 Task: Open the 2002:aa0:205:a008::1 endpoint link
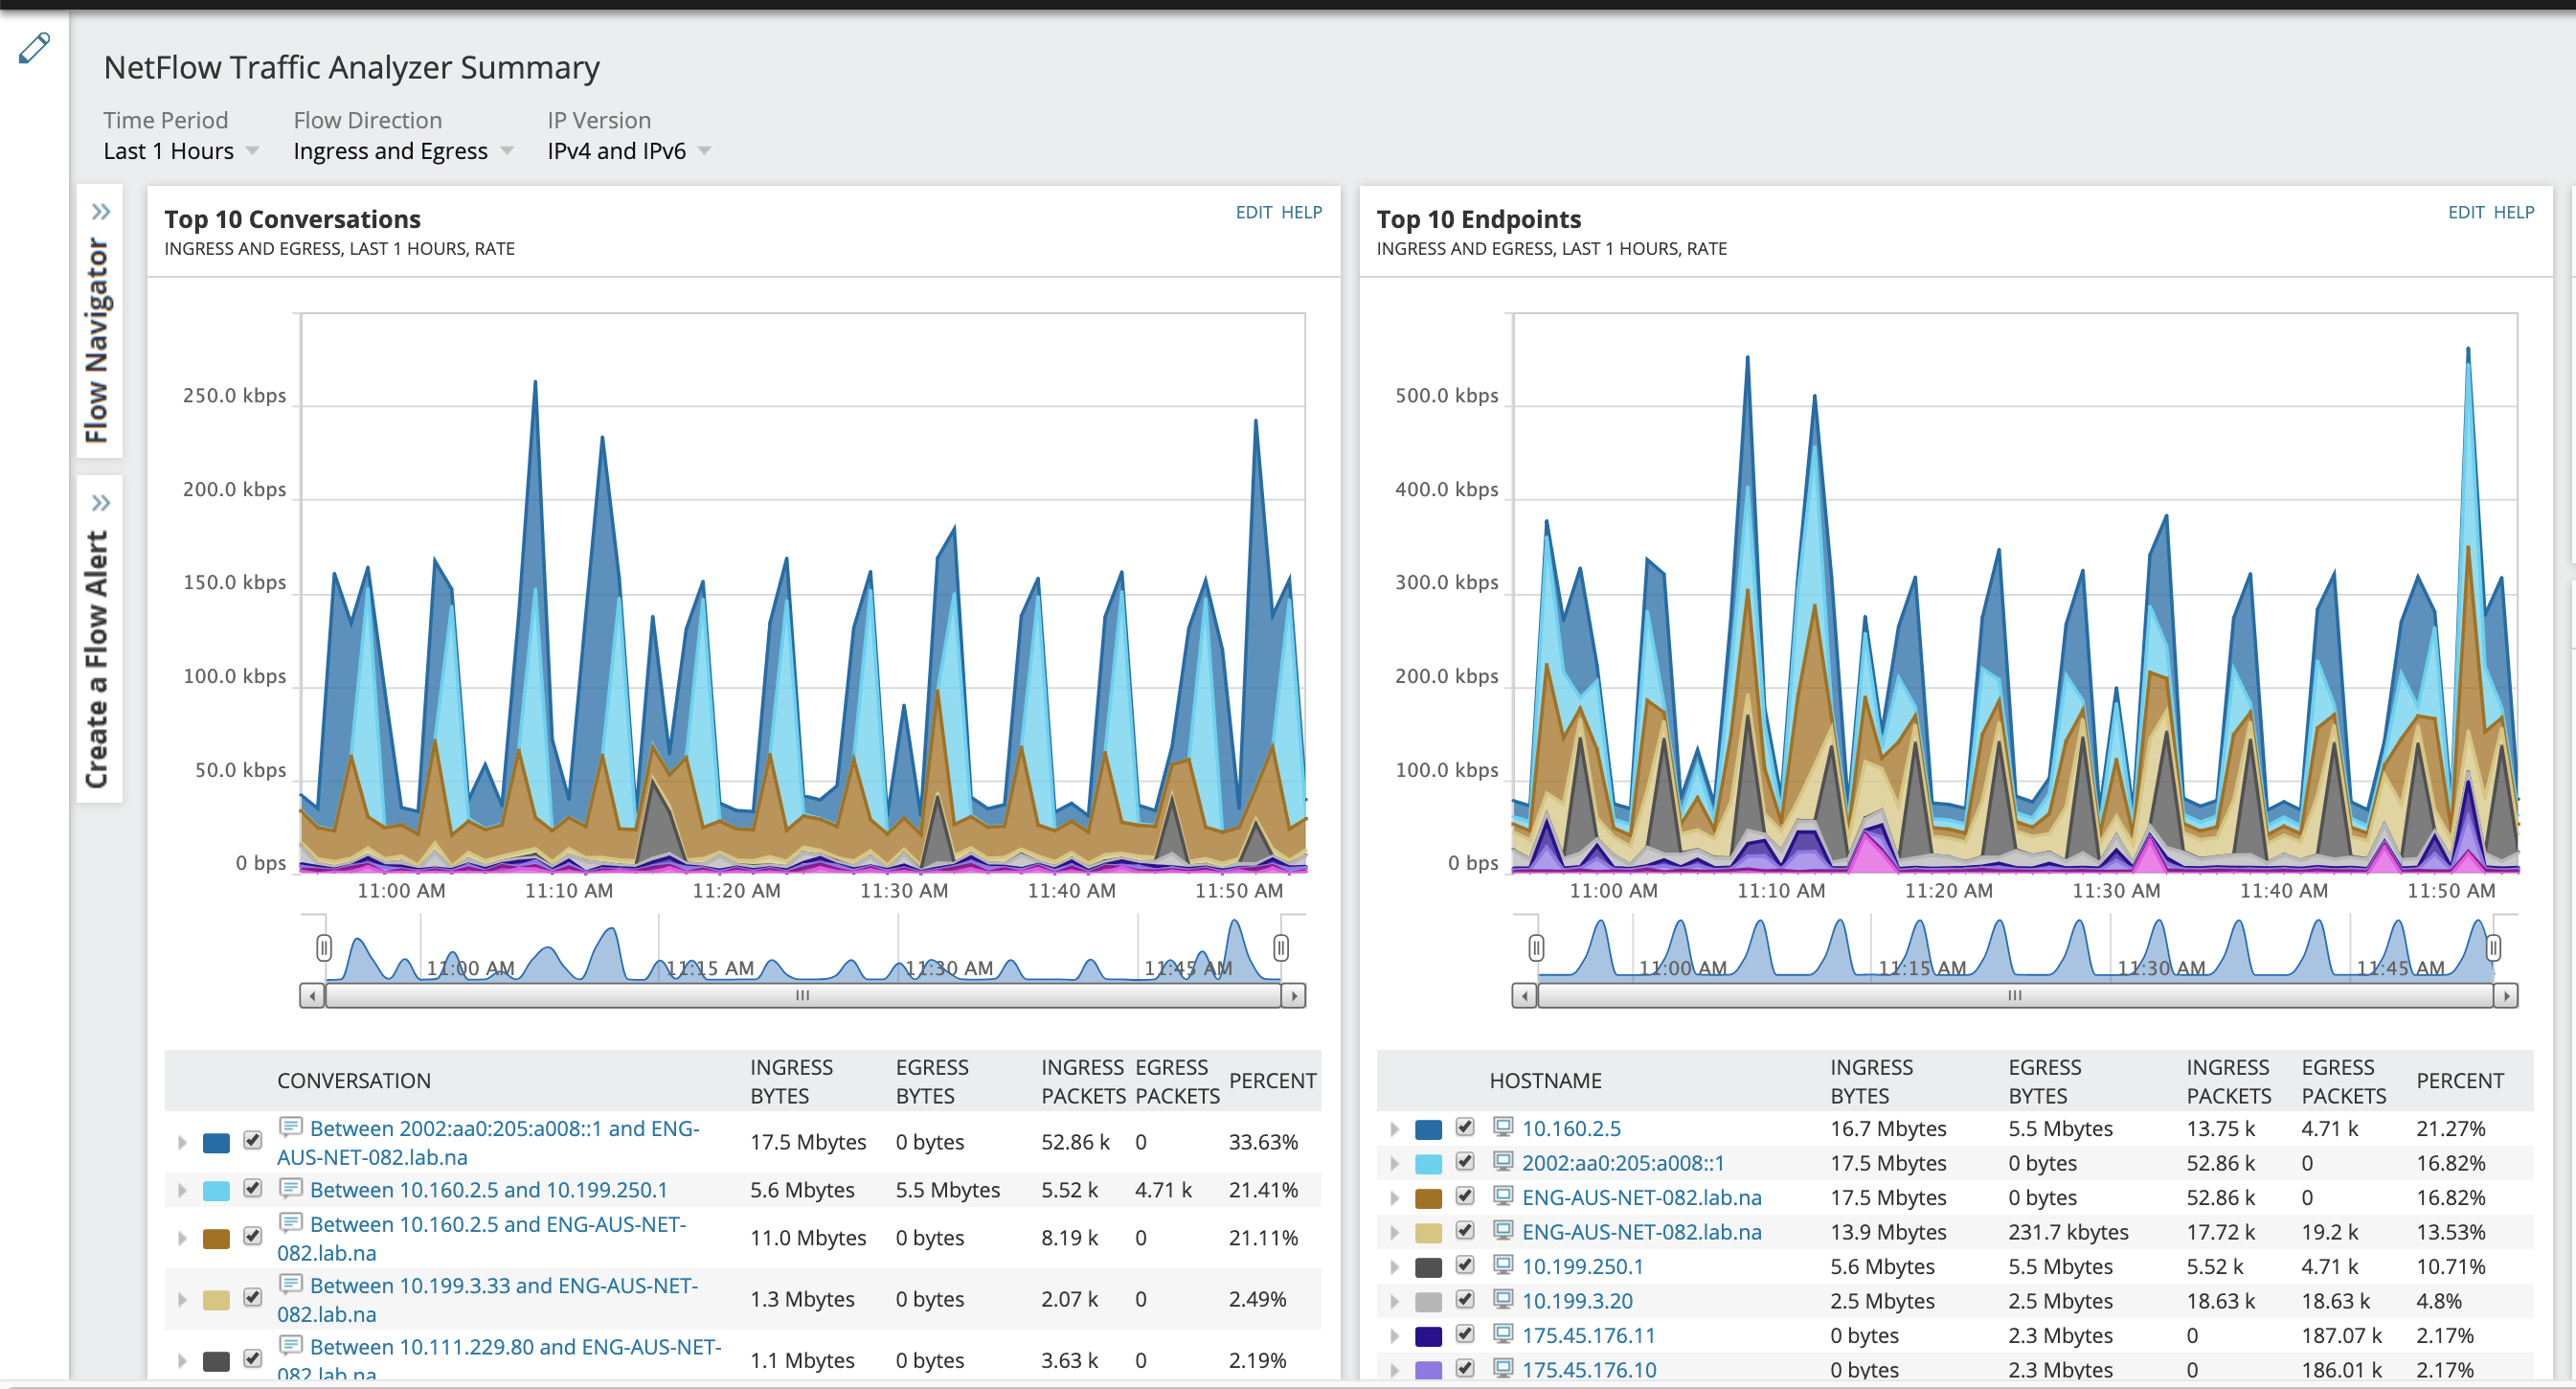[1622, 1163]
